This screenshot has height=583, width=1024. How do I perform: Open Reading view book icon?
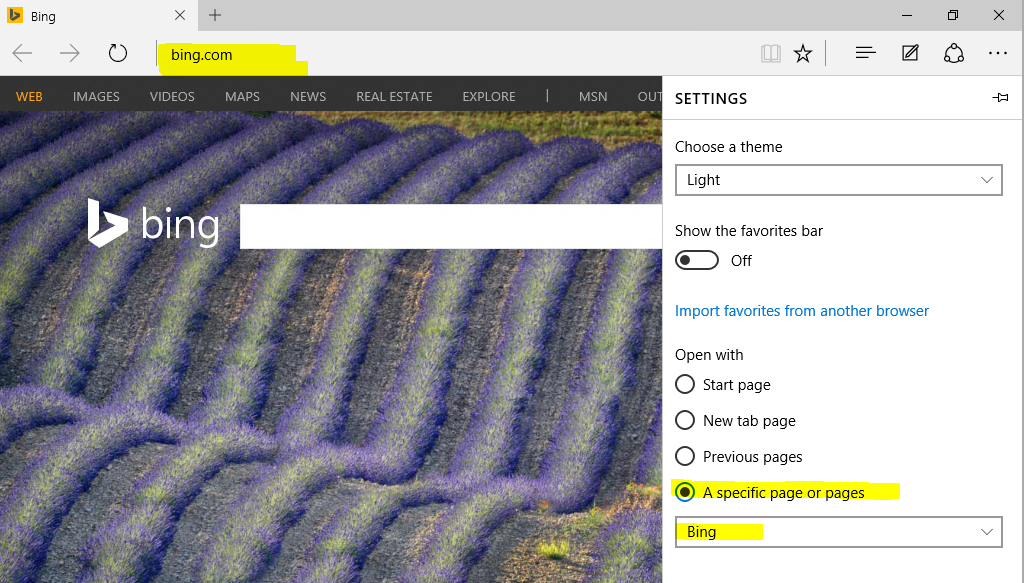point(771,54)
